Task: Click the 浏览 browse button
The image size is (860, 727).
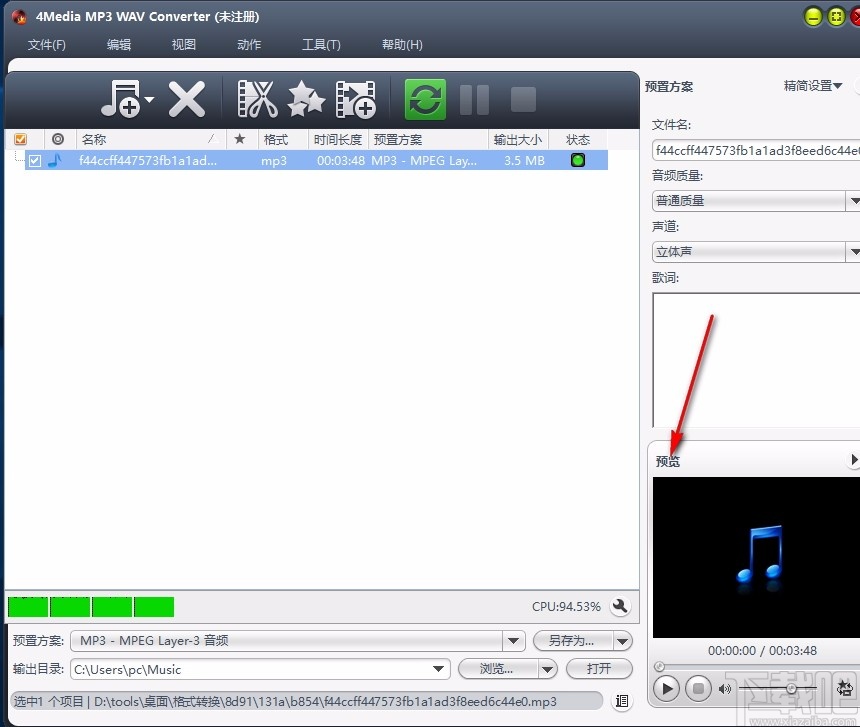Action: click(499, 668)
